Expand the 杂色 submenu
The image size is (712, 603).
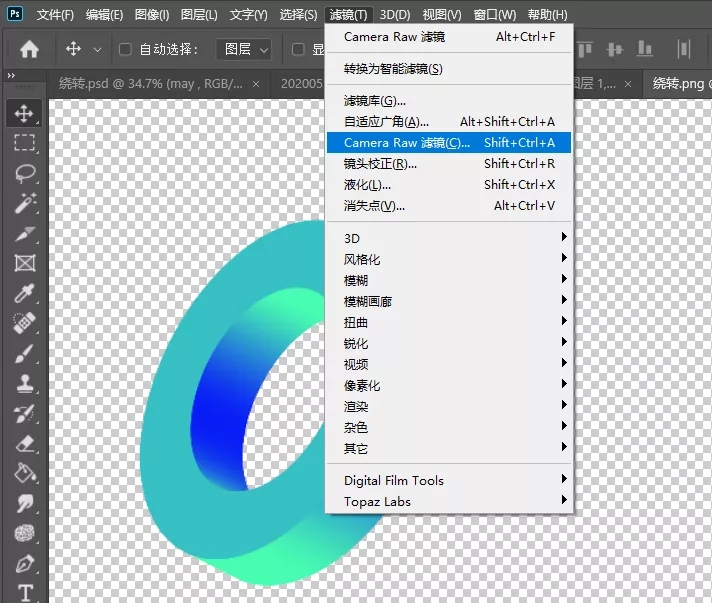pos(449,427)
